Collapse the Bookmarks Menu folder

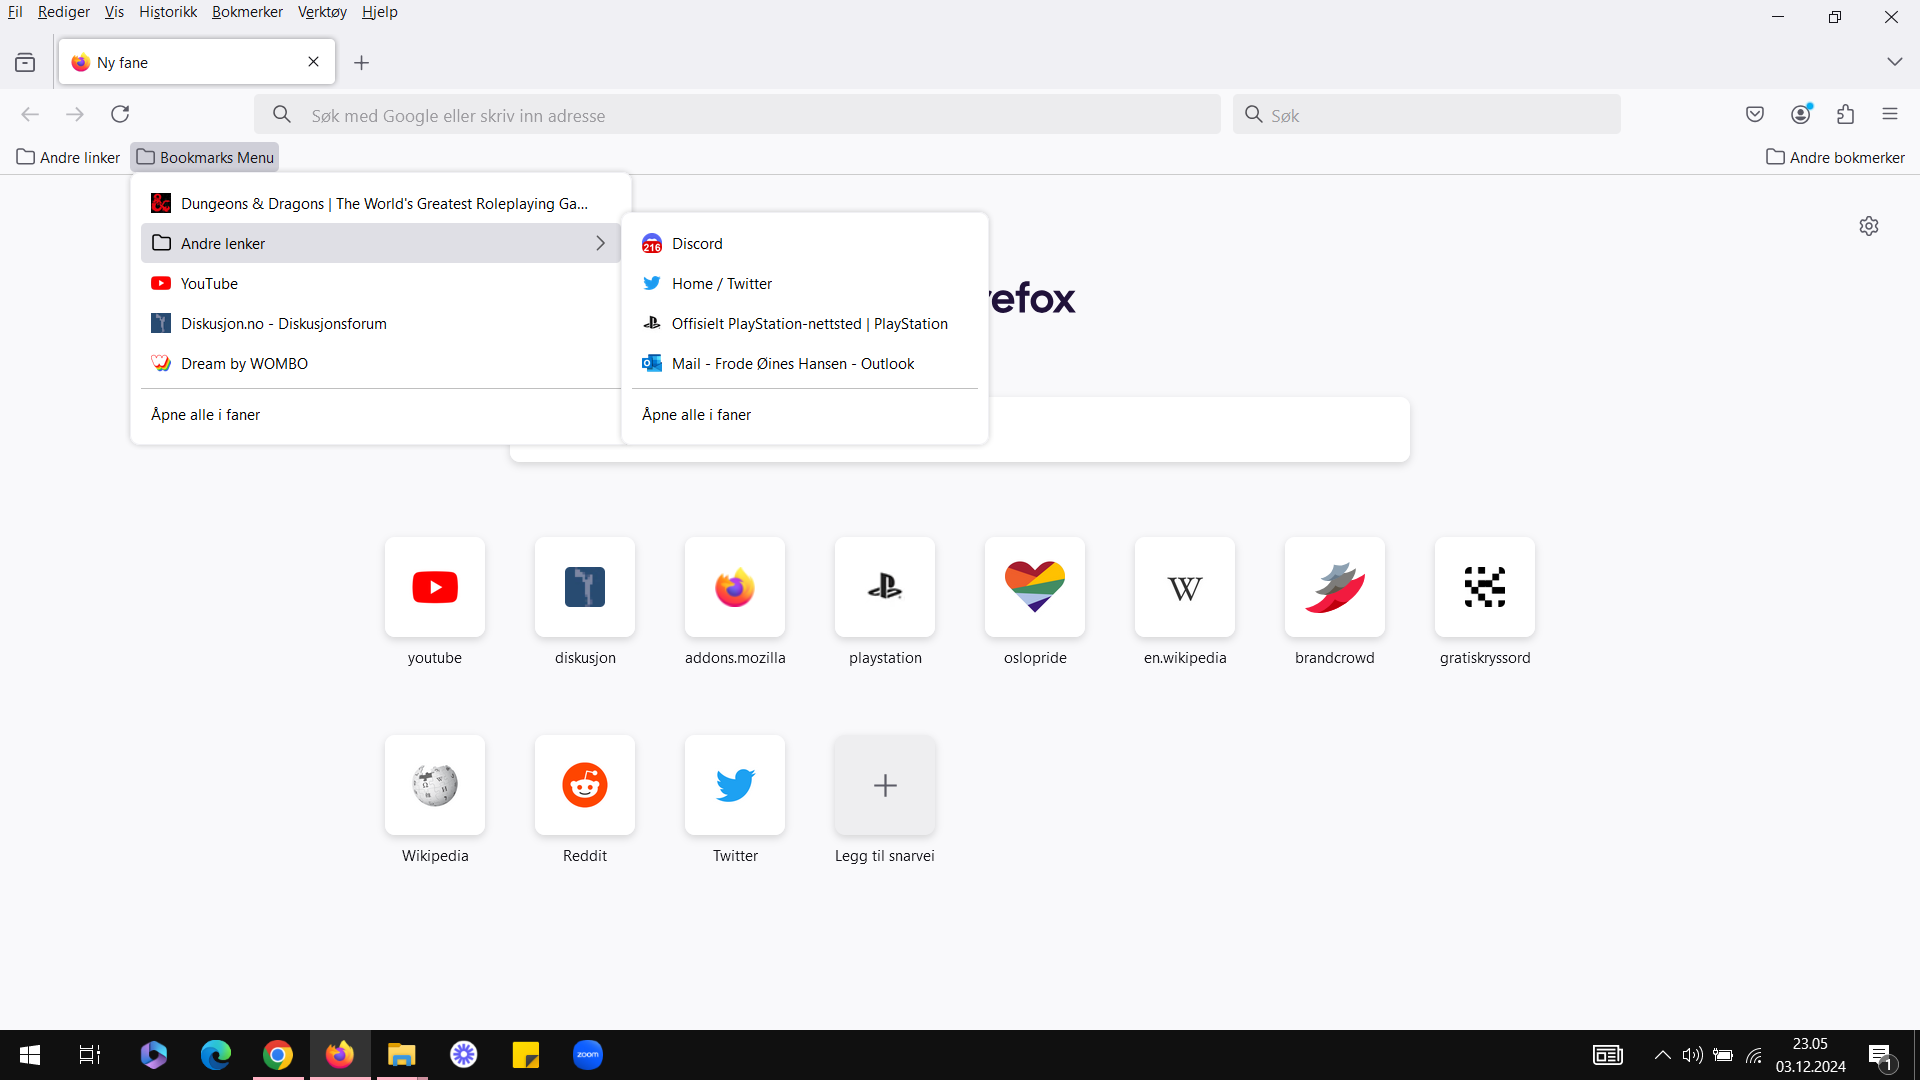pos(205,157)
